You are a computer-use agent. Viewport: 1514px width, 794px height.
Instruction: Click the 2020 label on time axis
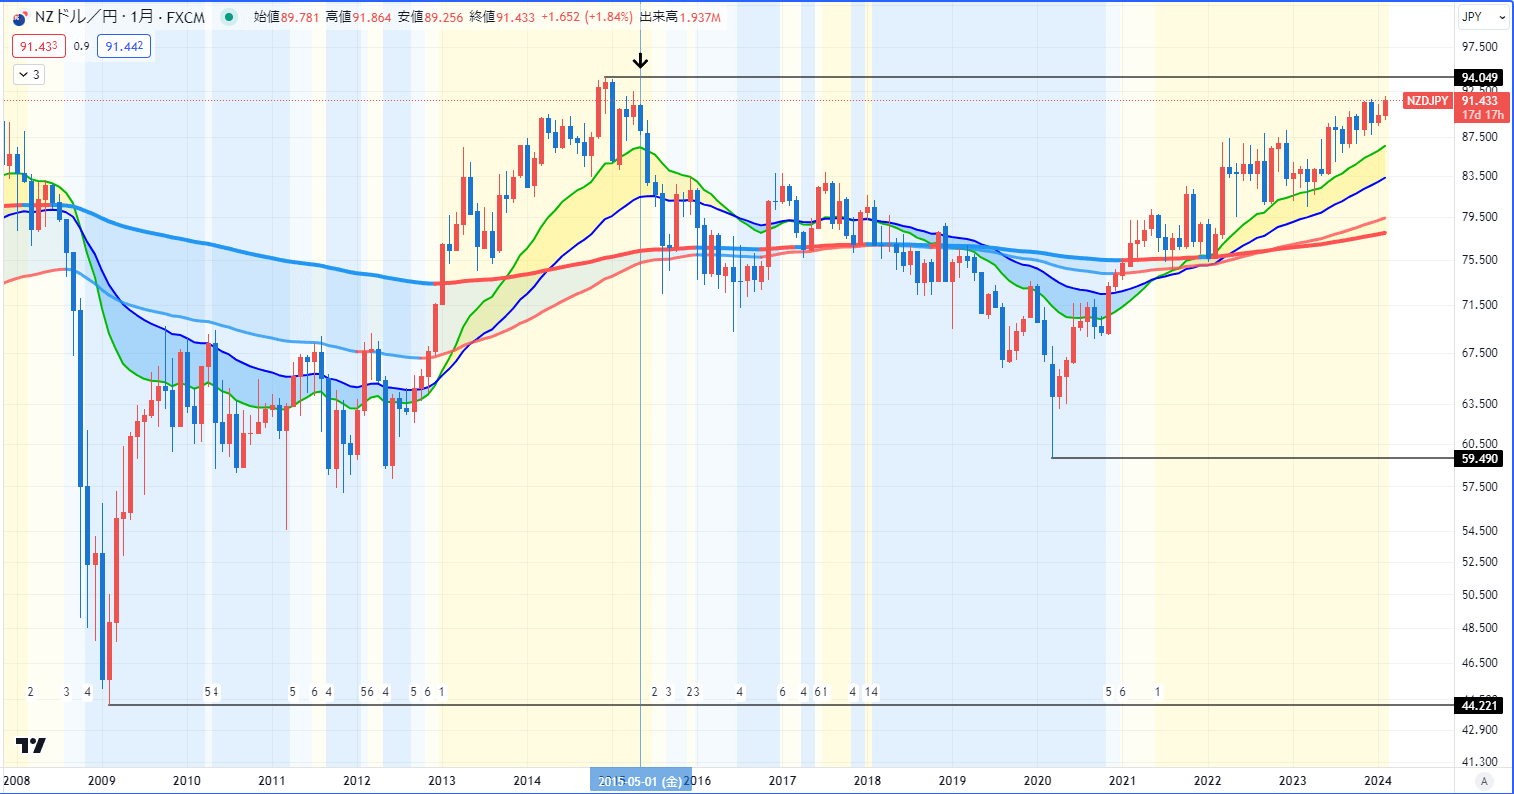[x=1037, y=781]
